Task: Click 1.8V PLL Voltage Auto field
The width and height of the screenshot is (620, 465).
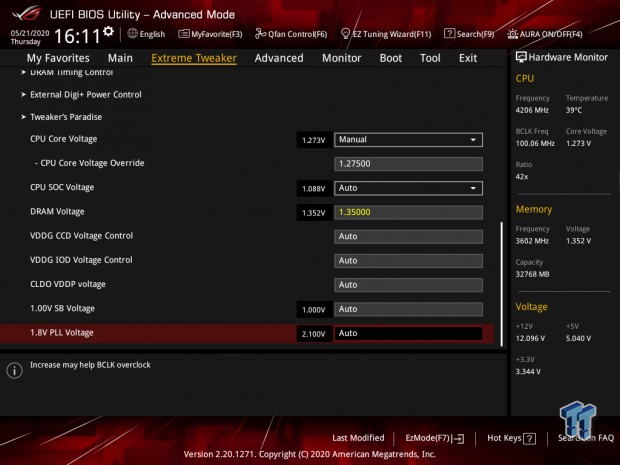Action: pos(408,333)
